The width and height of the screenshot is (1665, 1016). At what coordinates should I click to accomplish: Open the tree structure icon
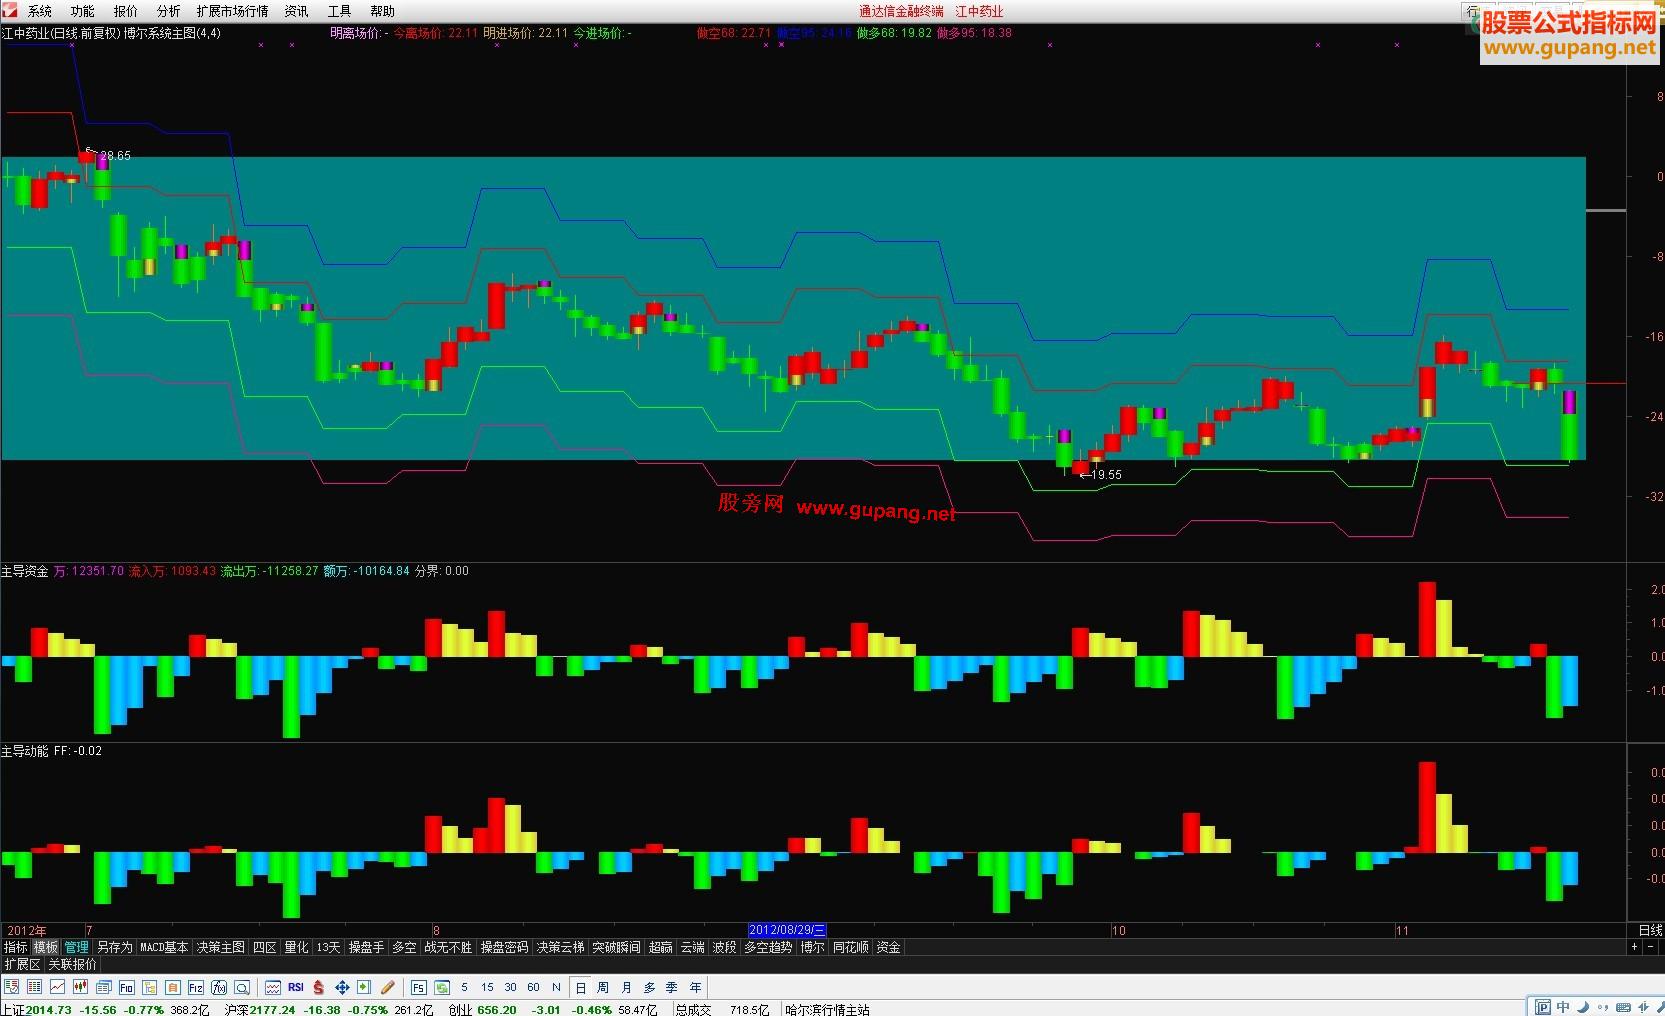(149, 987)
